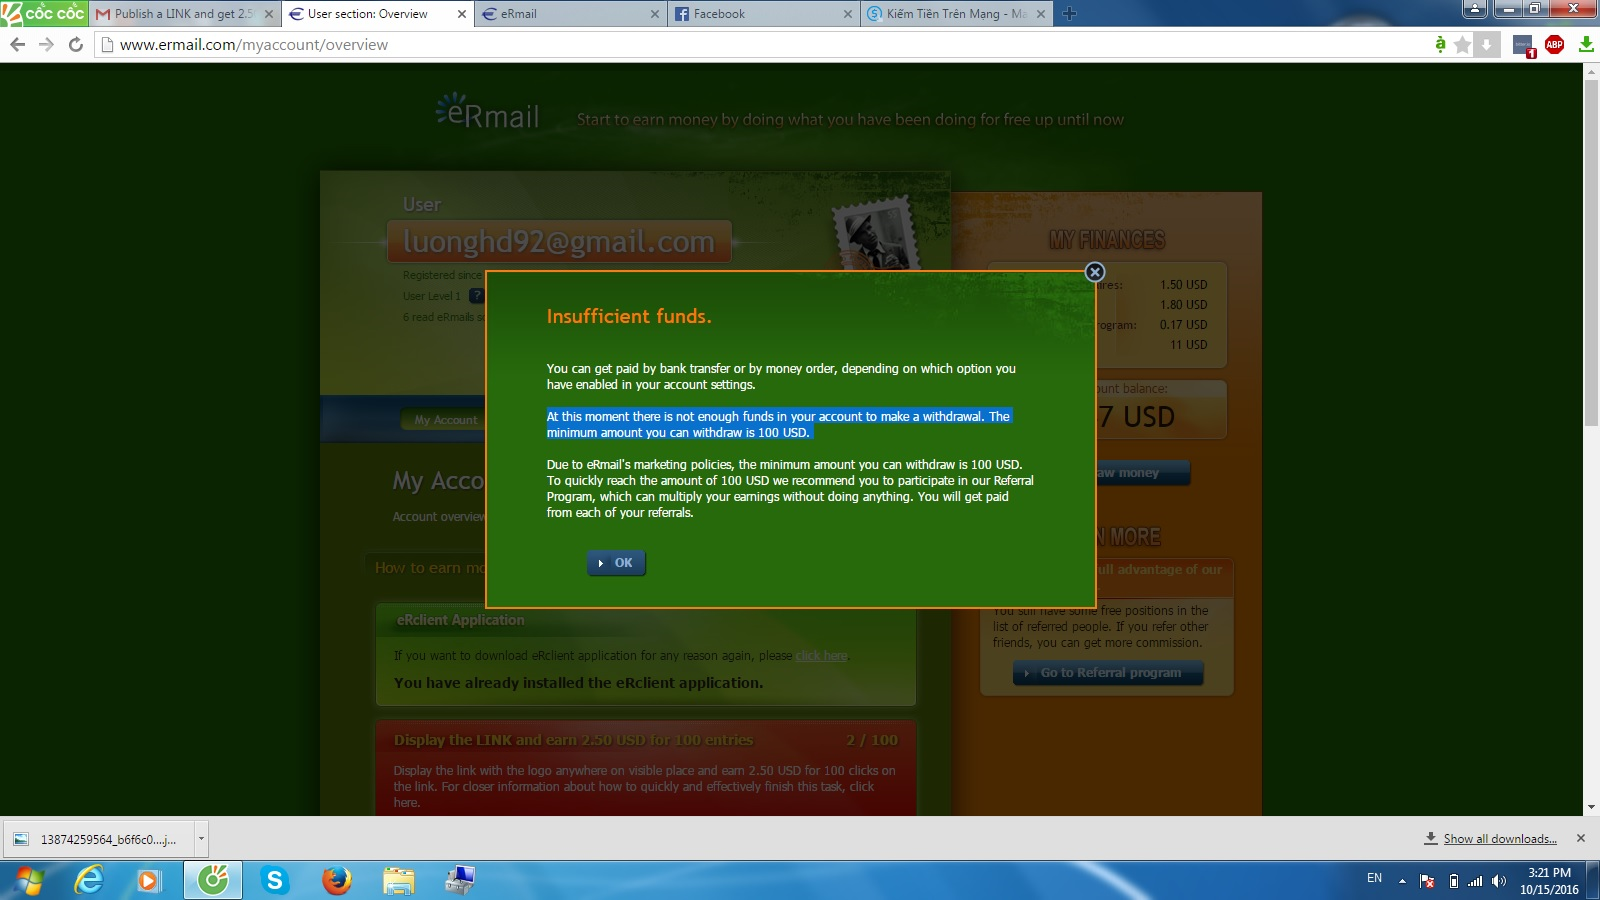Click the eRmail logo in page header
The width and height of the screenshot is (1600, 900).
pyautogui.click(x=488, y=113)
